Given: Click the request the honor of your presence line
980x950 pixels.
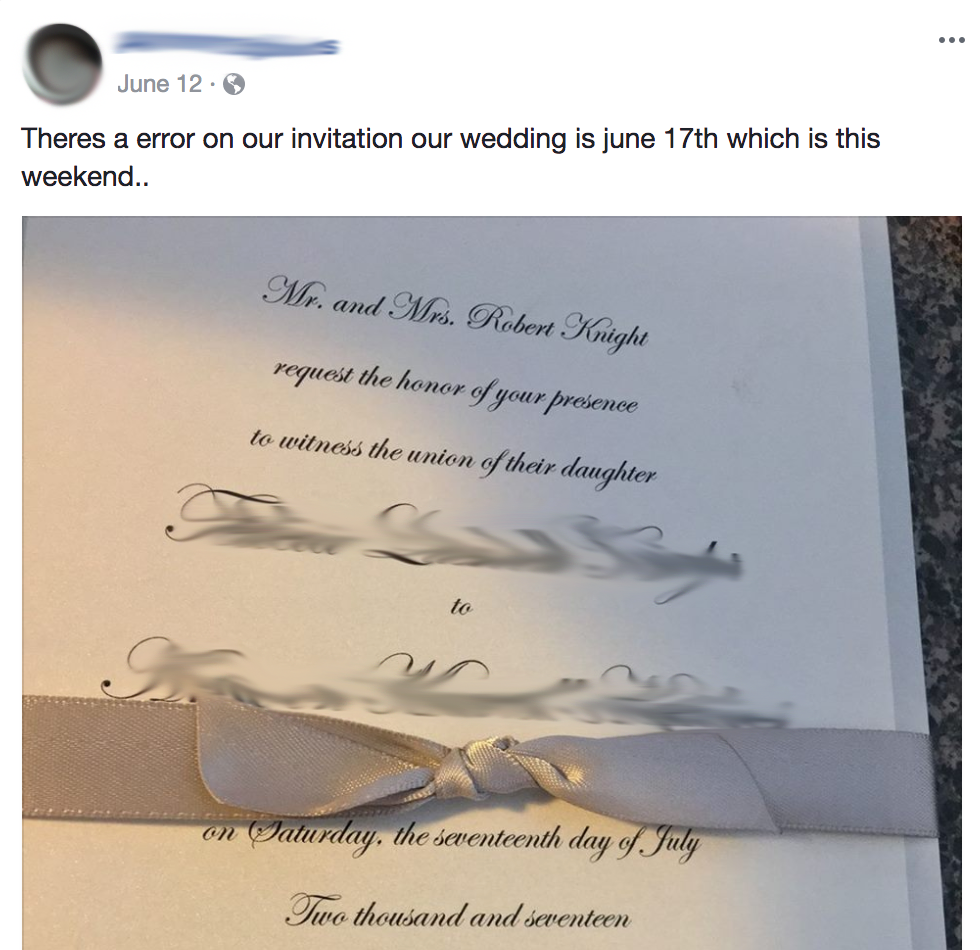Looking at the screenshot, I should pos(456,388).
